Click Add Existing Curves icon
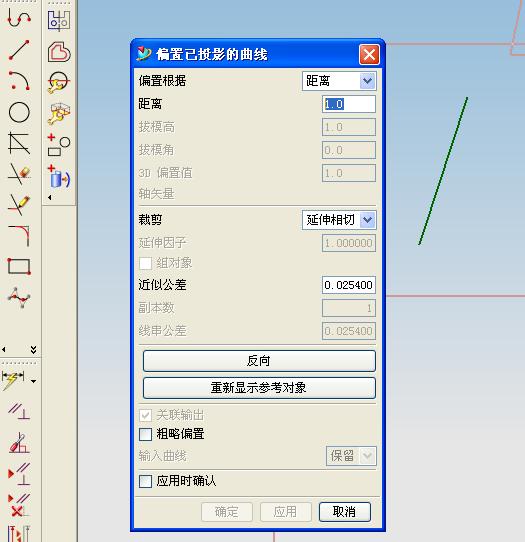This screenshot has height=542, width=525. point(59,144)
